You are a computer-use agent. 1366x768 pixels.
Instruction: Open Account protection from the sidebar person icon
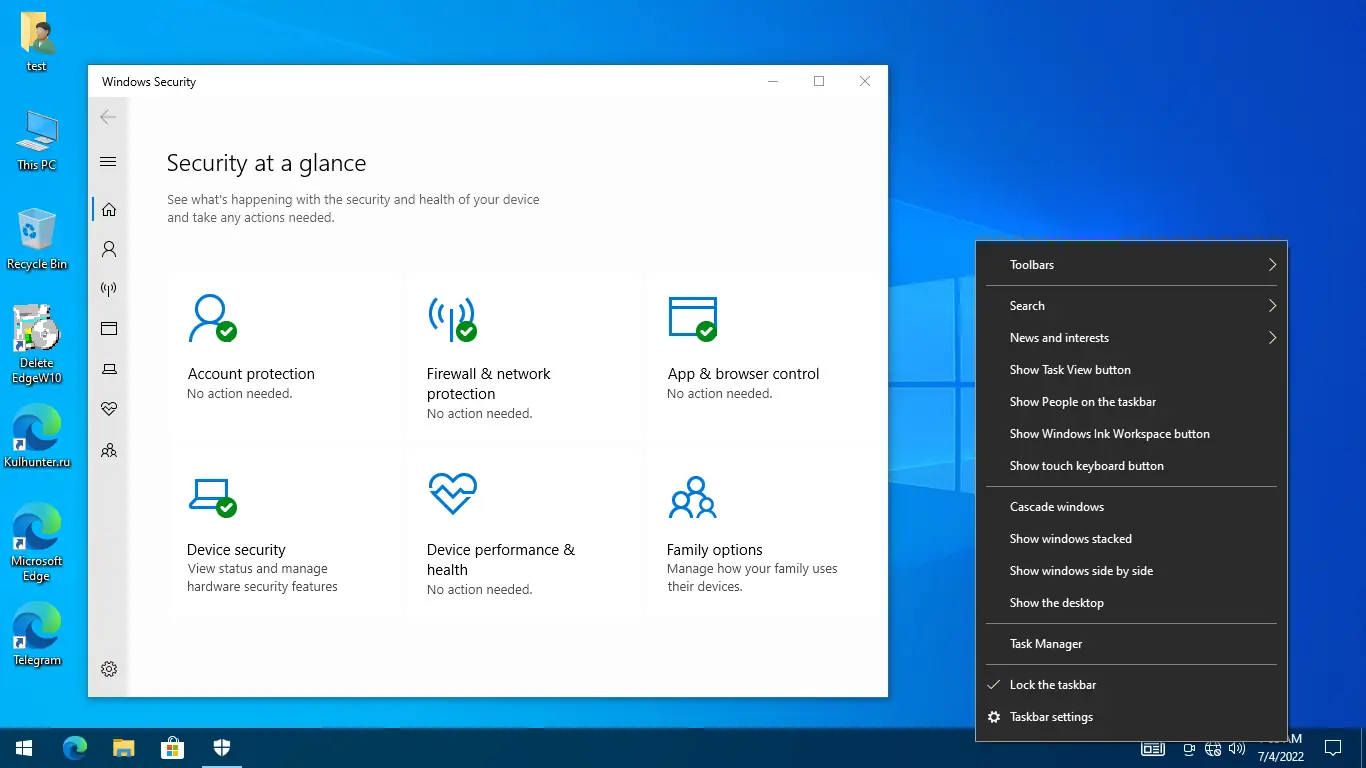tap(109, 249)
